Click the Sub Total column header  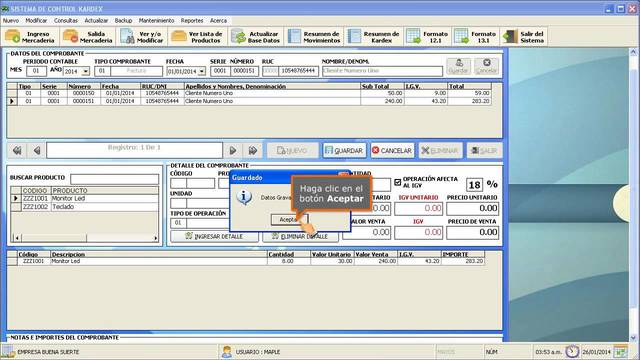(382, 87)
